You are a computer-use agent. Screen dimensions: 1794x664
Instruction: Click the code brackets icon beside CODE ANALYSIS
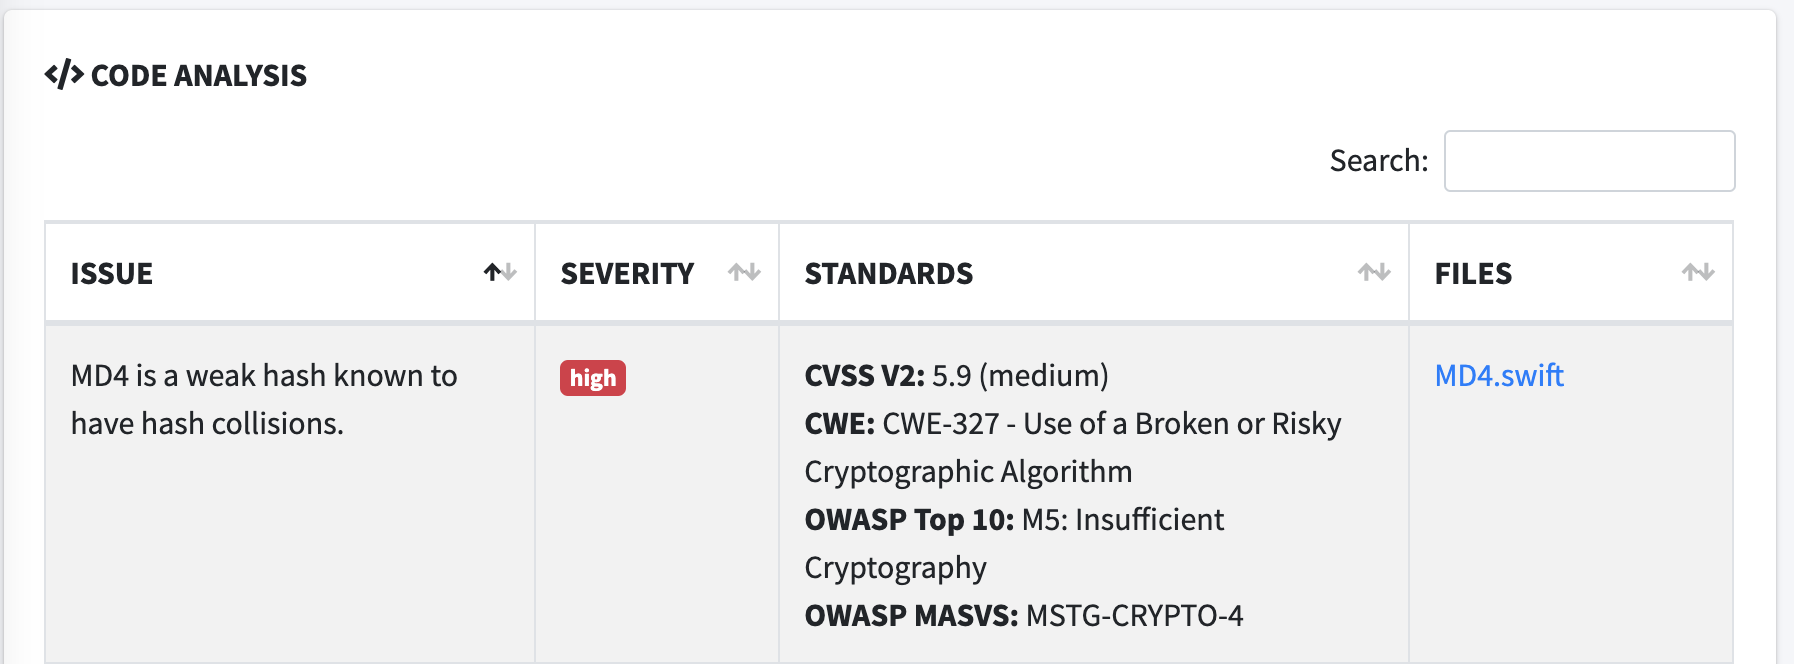[x=63, y=75]
